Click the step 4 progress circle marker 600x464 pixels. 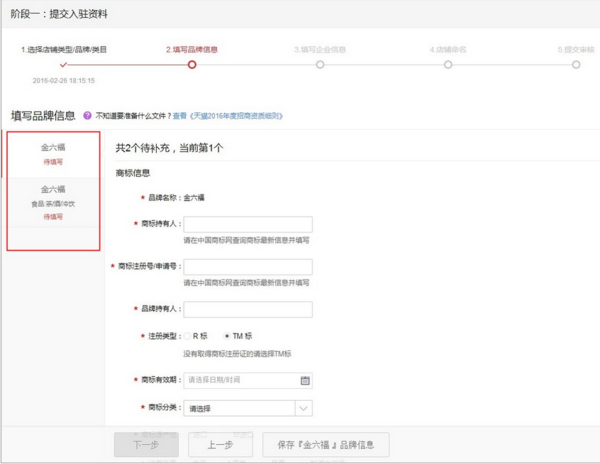[448, 65]
